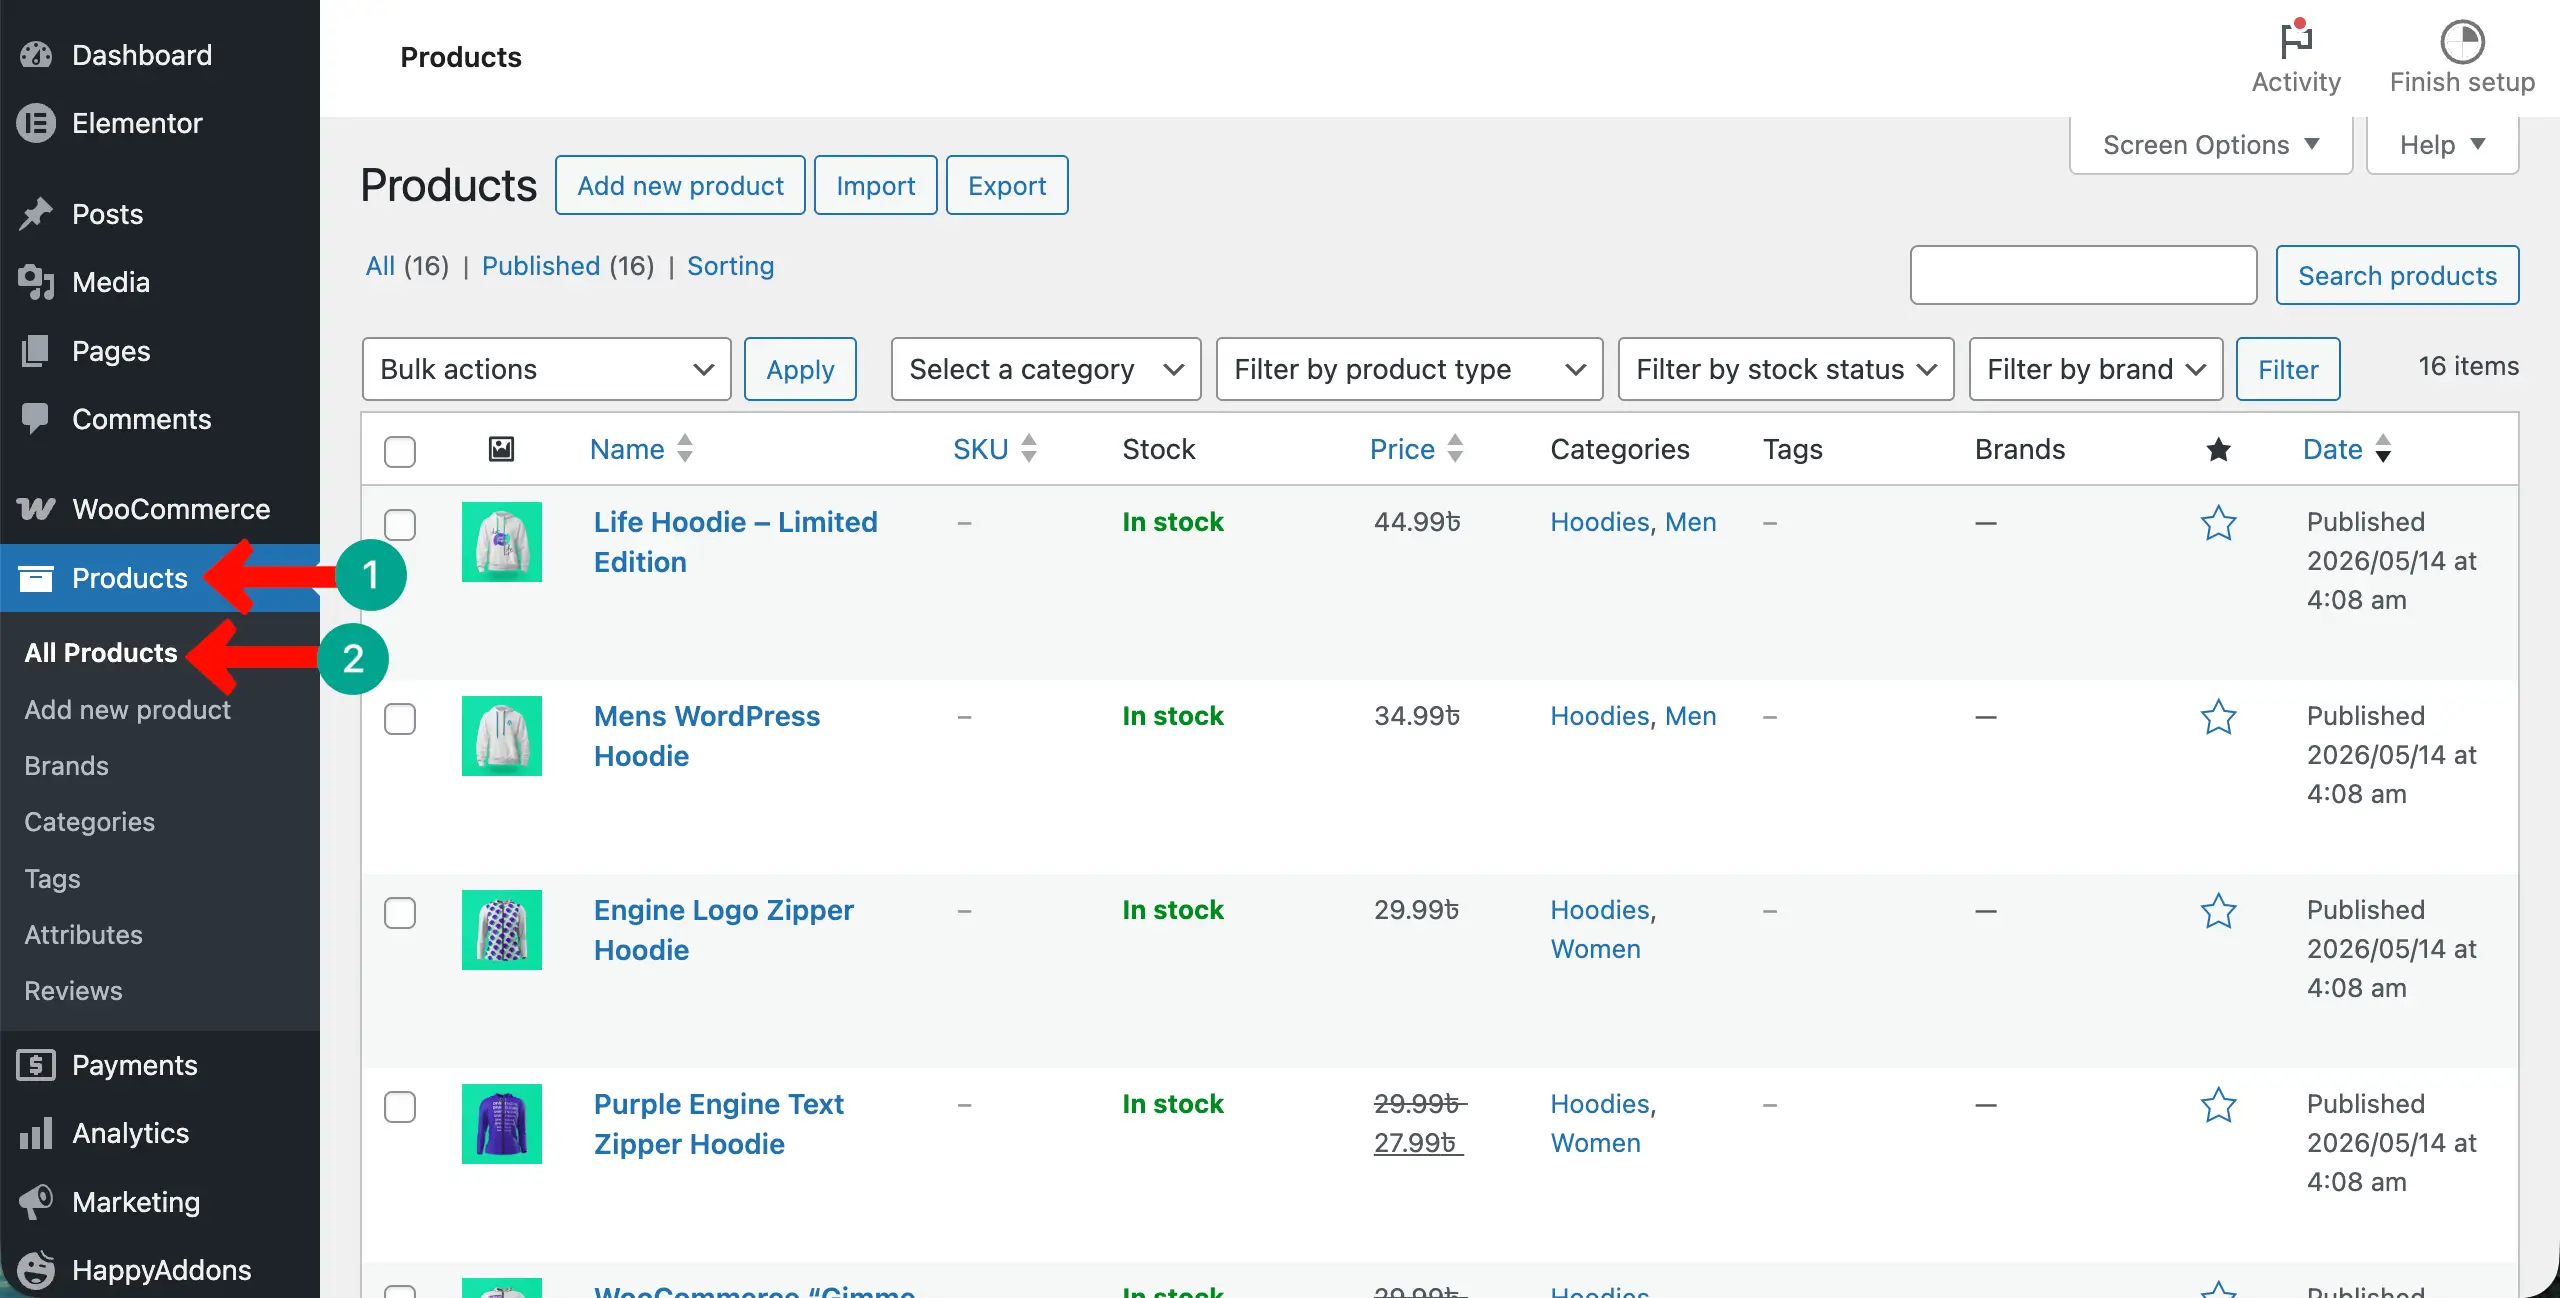Click the Marketing megaphone icon
Screen dimensions: 2560x1298
pos(36,1201)
